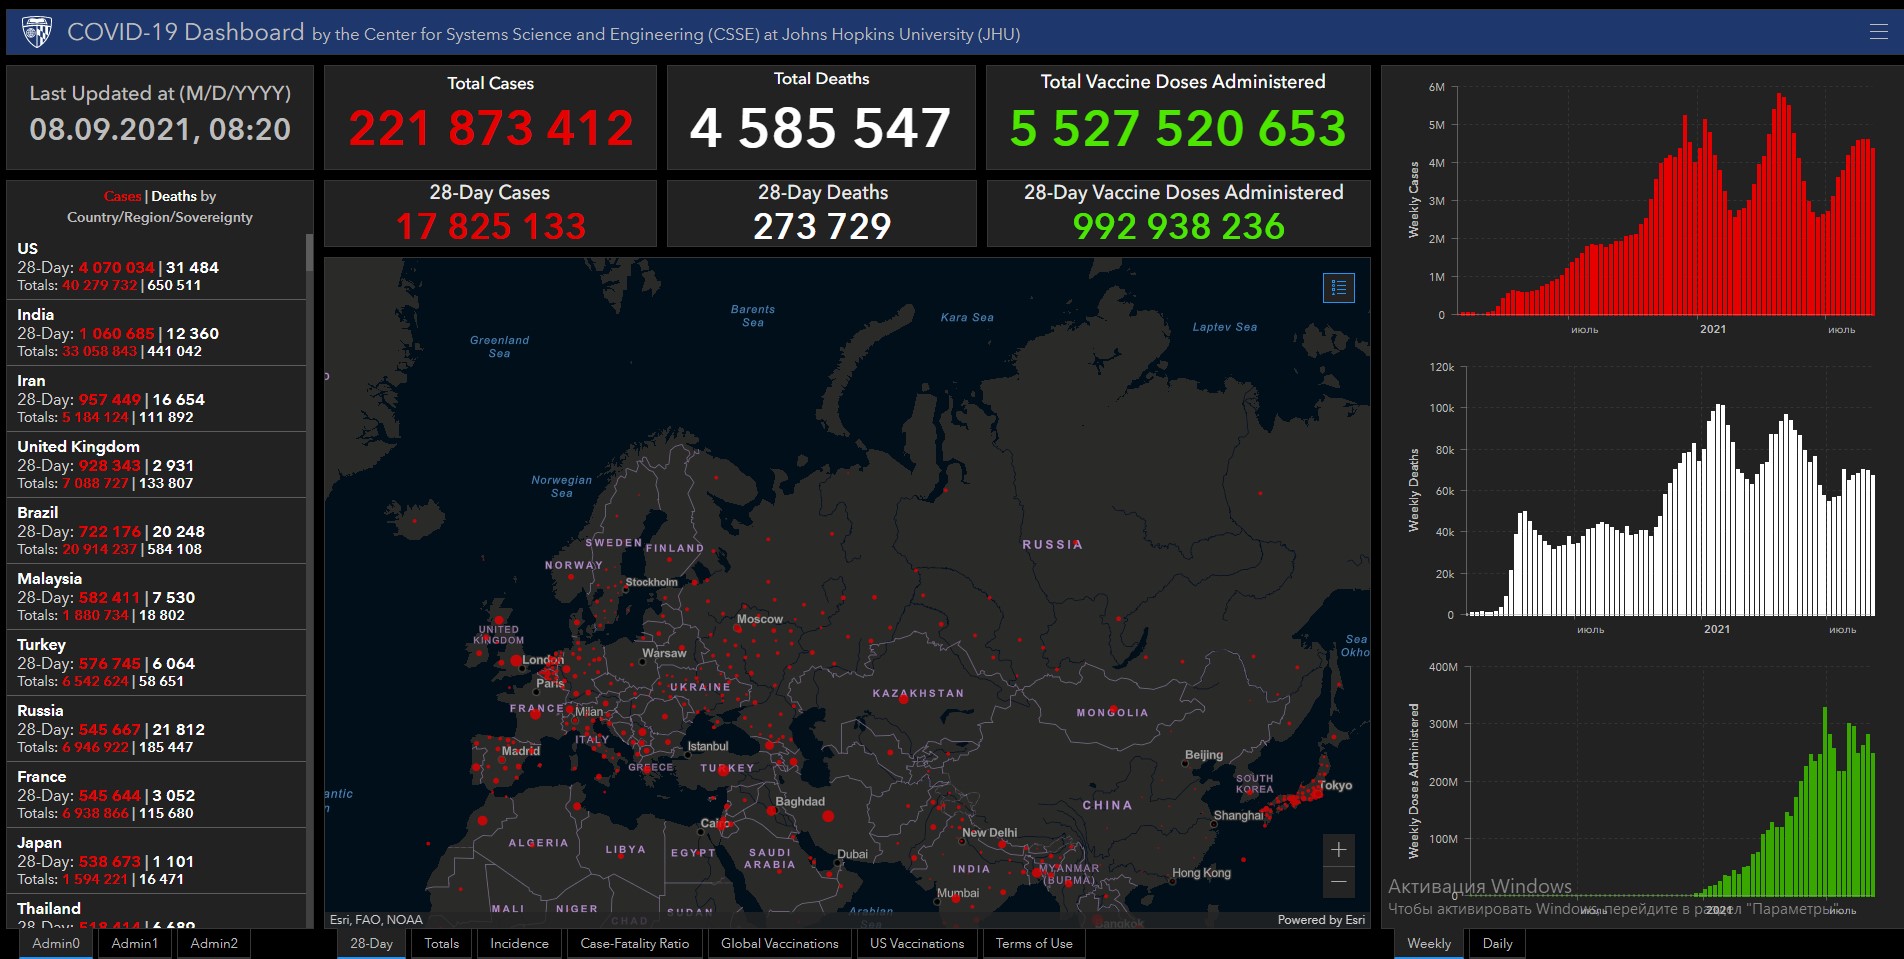Select the Weekly charts tab

pos(1429,943)
